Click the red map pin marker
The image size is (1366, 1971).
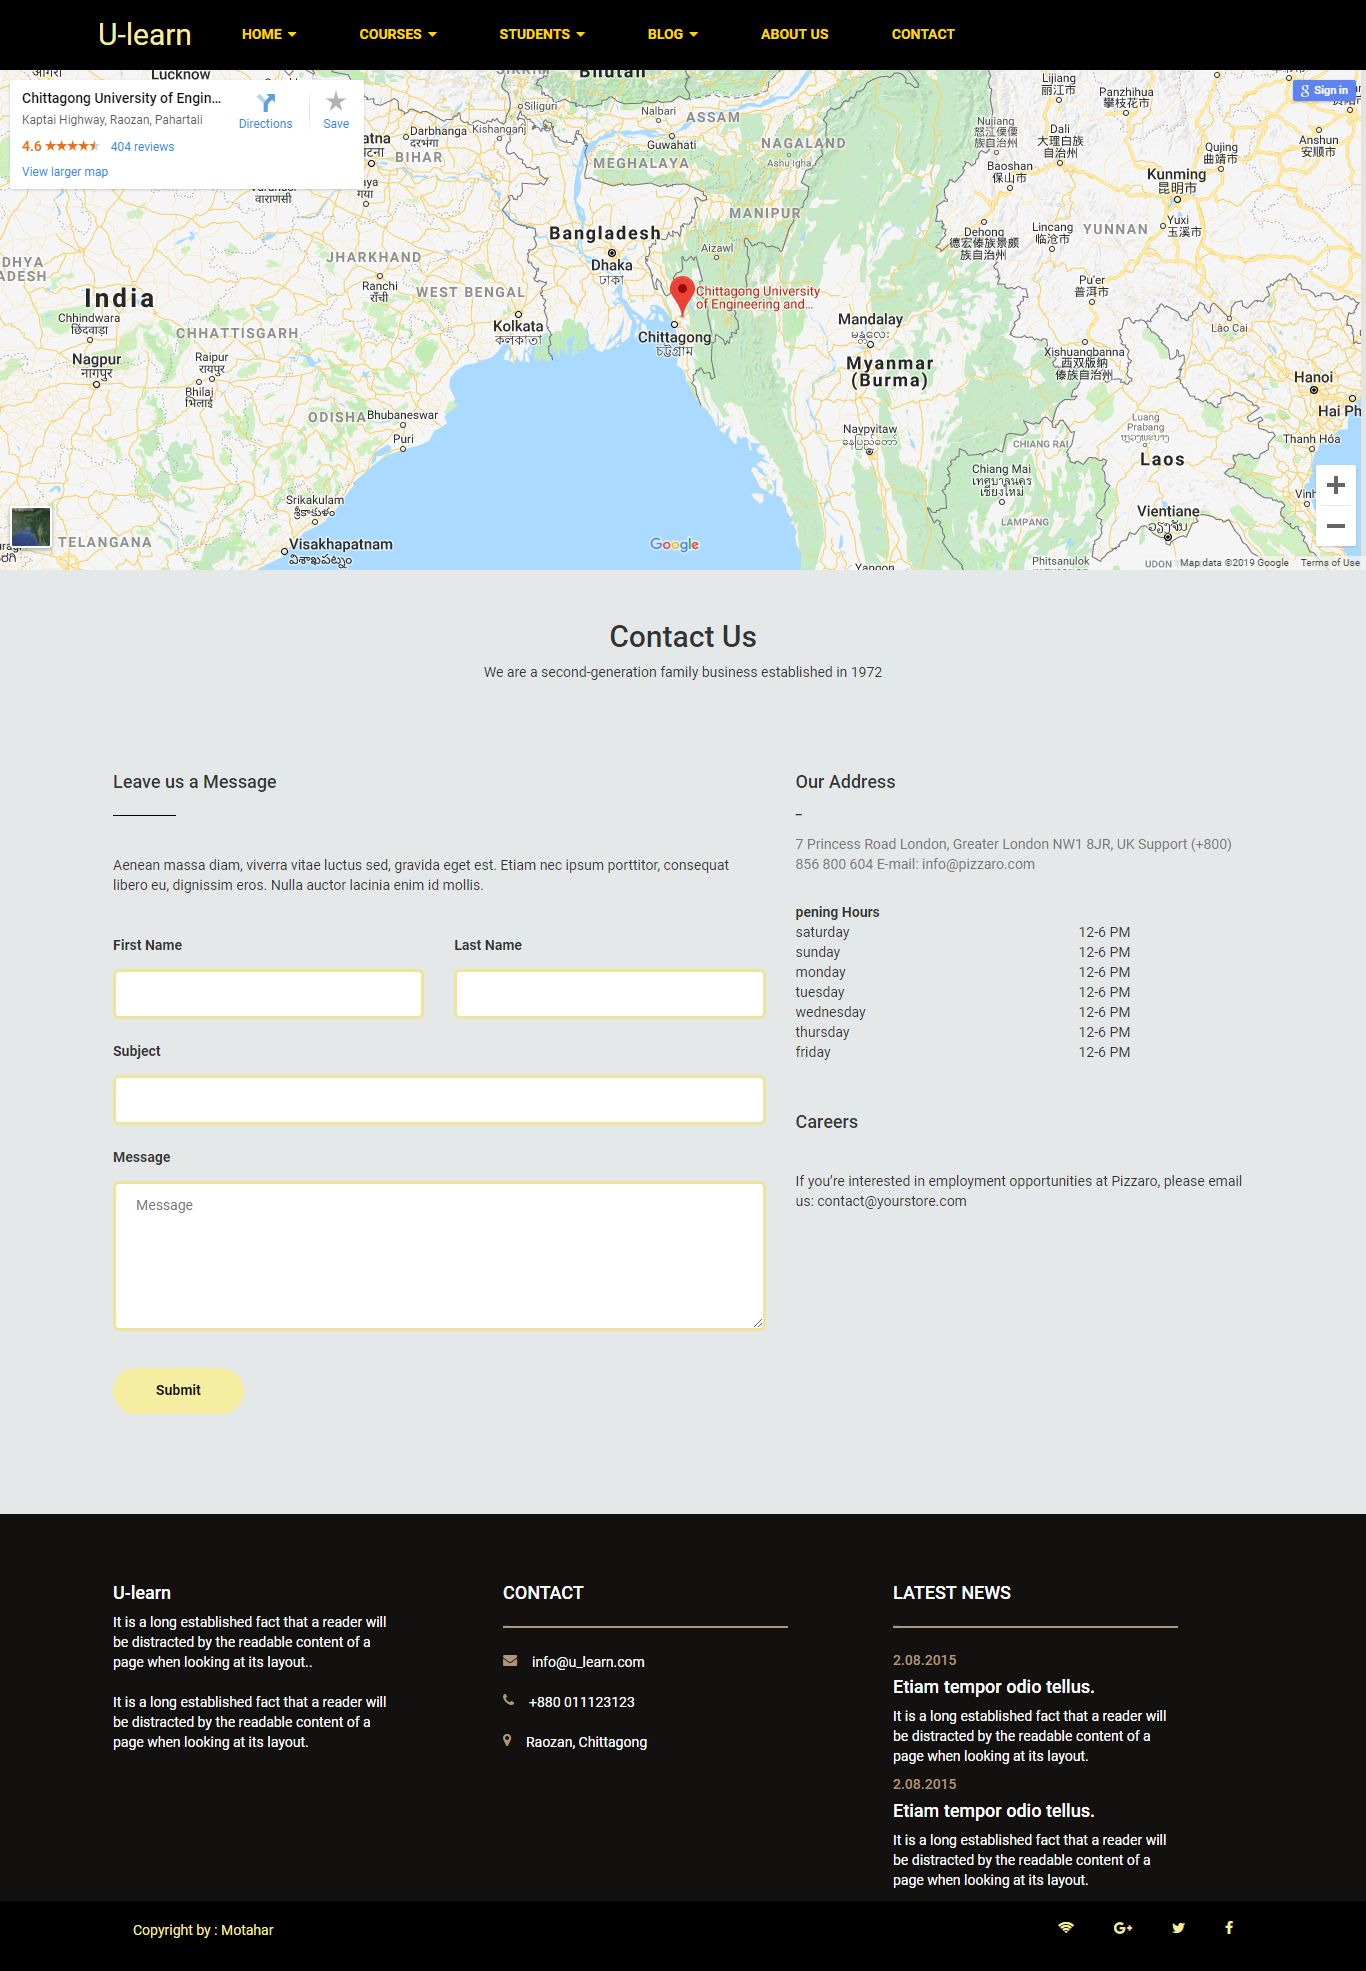tap(682, 294)
